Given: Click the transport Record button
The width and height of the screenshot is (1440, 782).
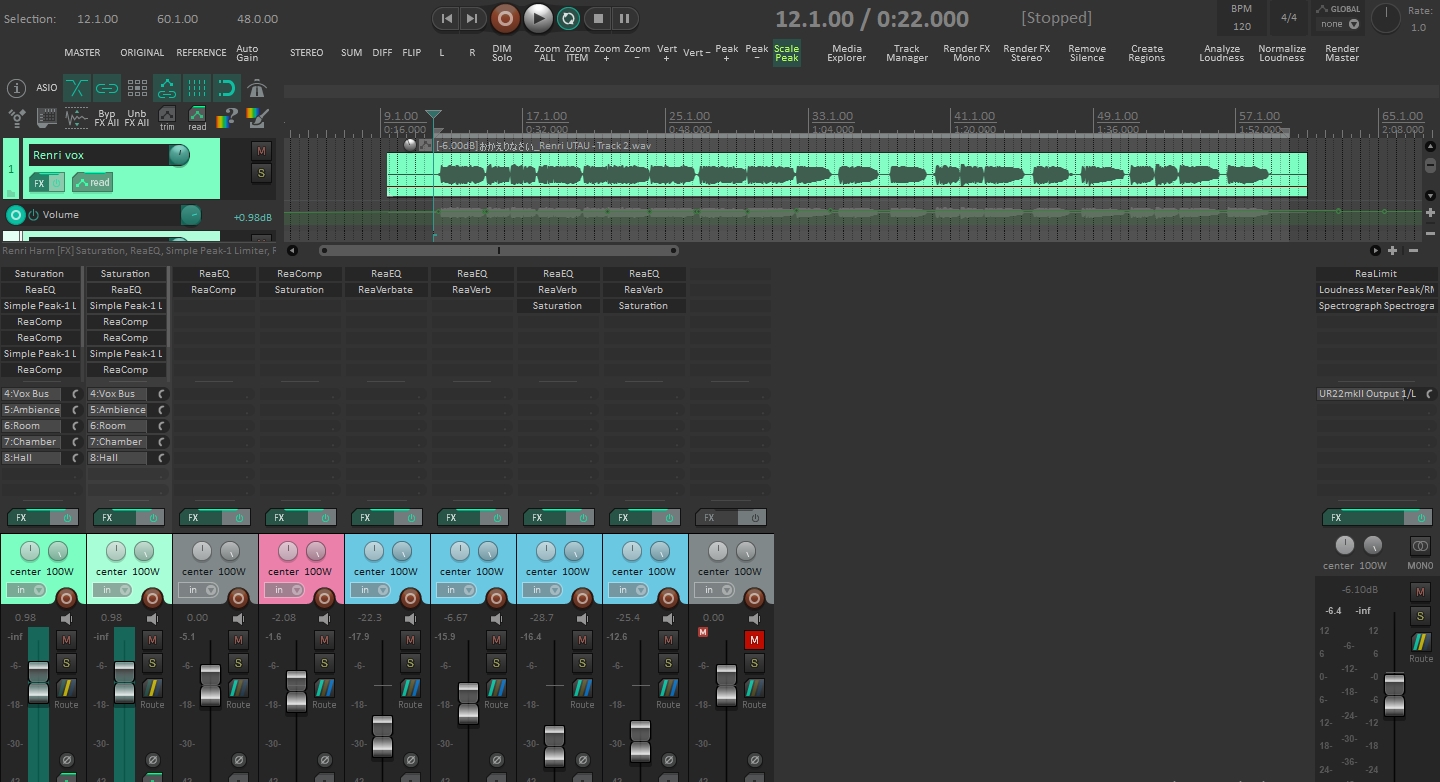Looking at the screenshot, I should (505, 18).
